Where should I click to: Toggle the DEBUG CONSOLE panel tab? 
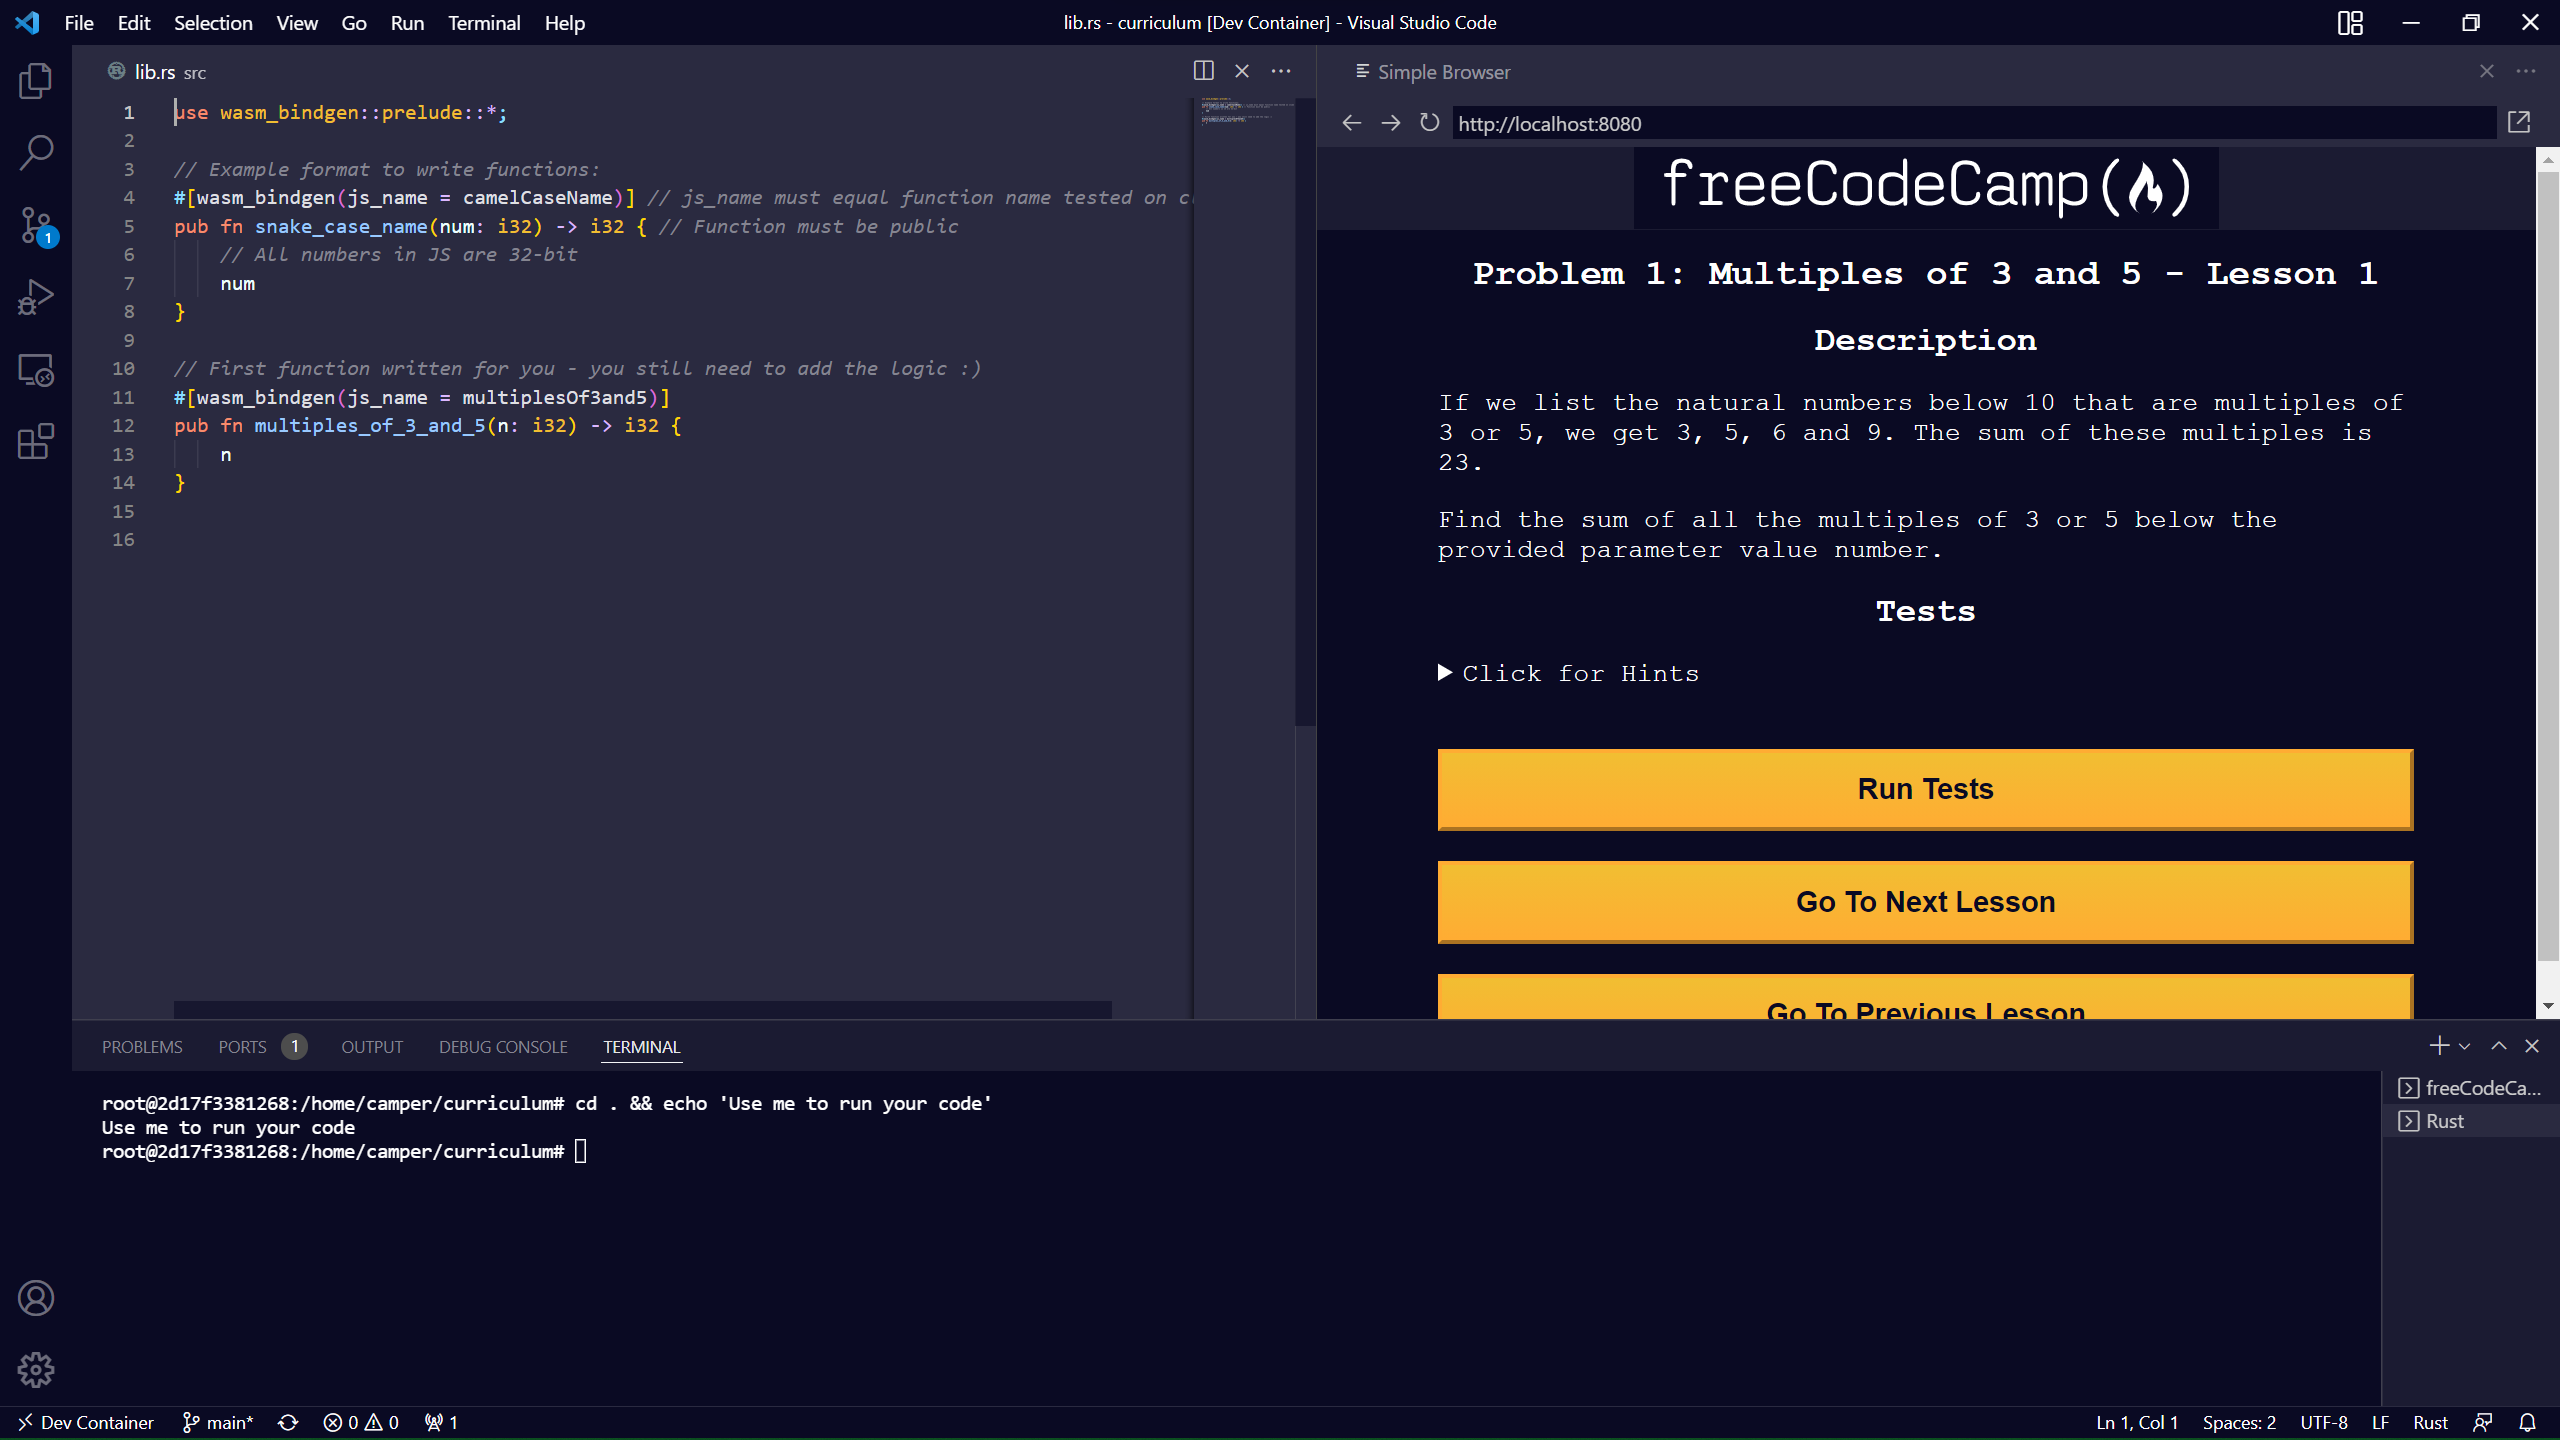(503, 1046)
